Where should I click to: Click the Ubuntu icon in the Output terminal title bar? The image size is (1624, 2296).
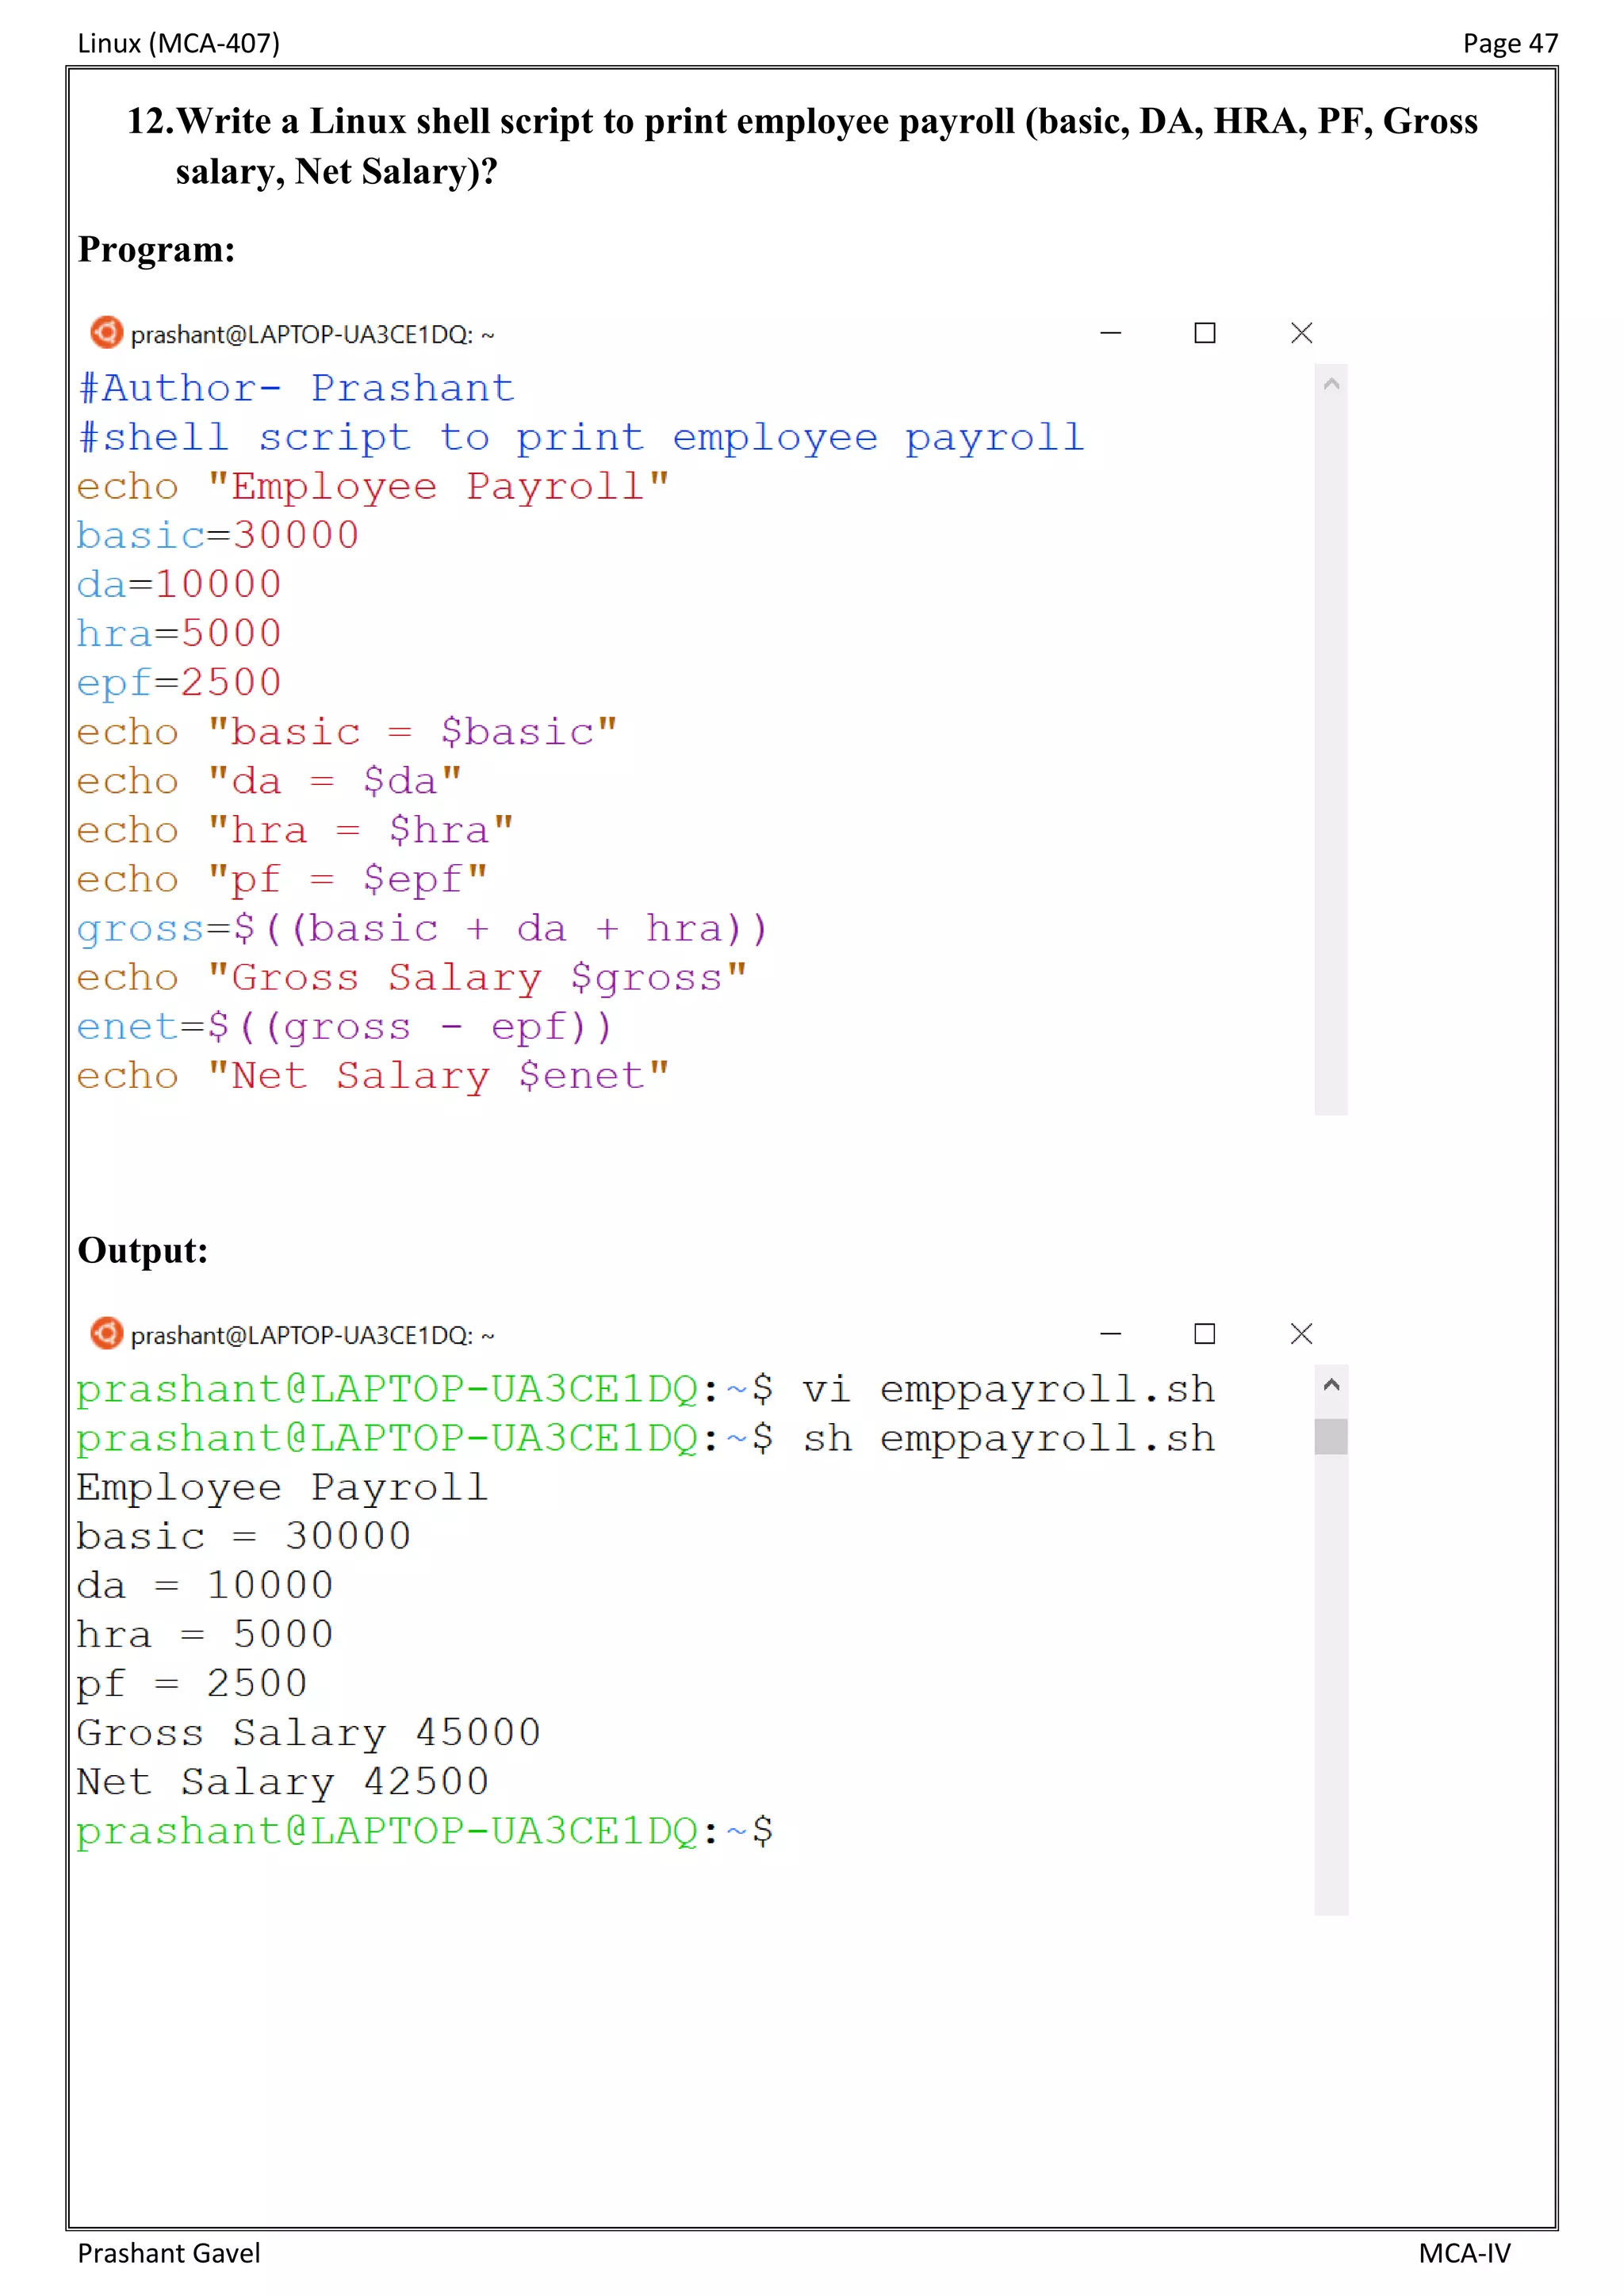point(106,1333)
